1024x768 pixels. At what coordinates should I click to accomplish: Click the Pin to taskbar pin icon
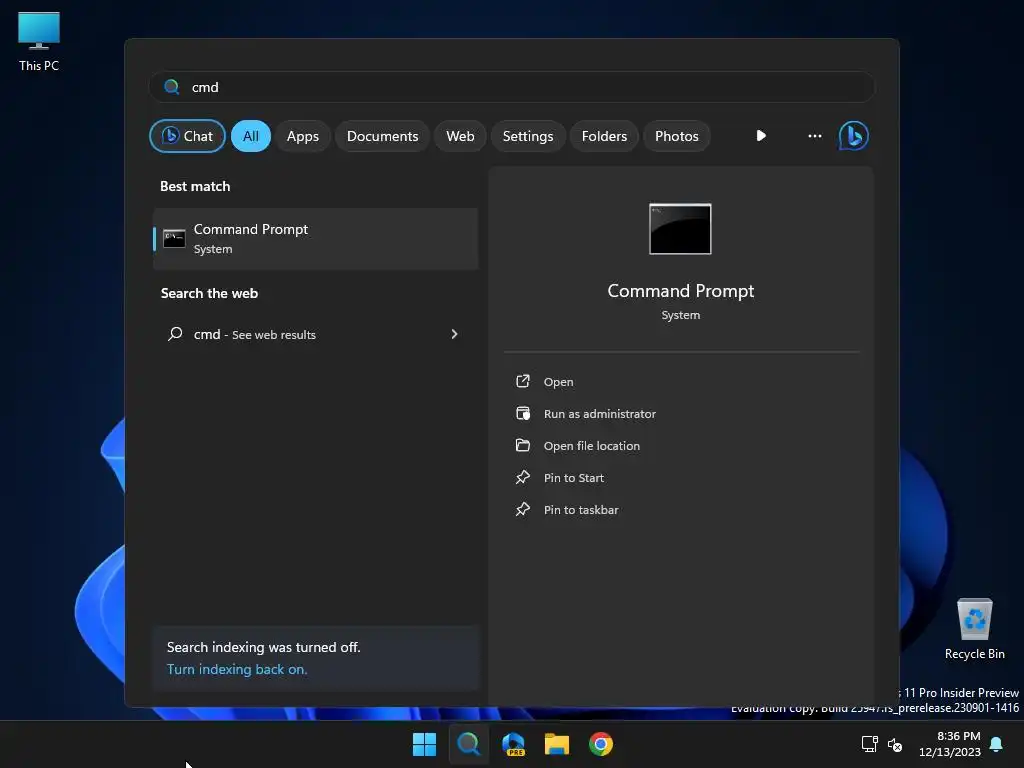tap(522, 509)
